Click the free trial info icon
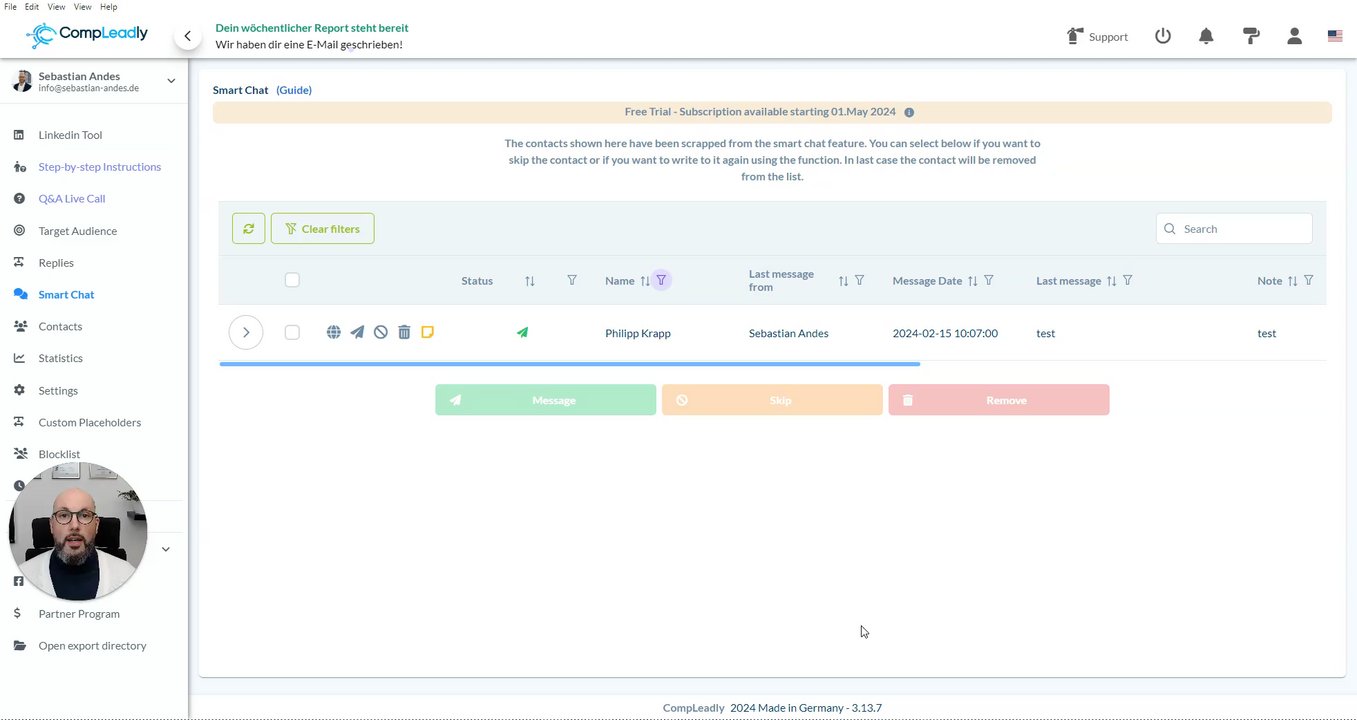This screenshot has height=720, width=1357. pyautogui.click(x=909, y=112)
